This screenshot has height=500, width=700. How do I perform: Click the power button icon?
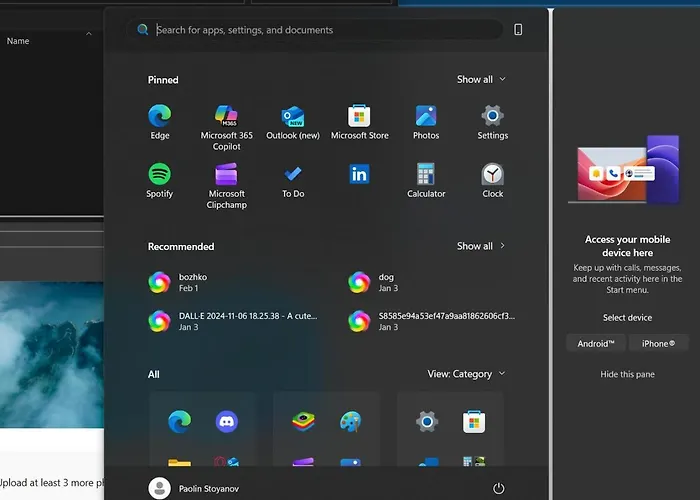point(498,488)
